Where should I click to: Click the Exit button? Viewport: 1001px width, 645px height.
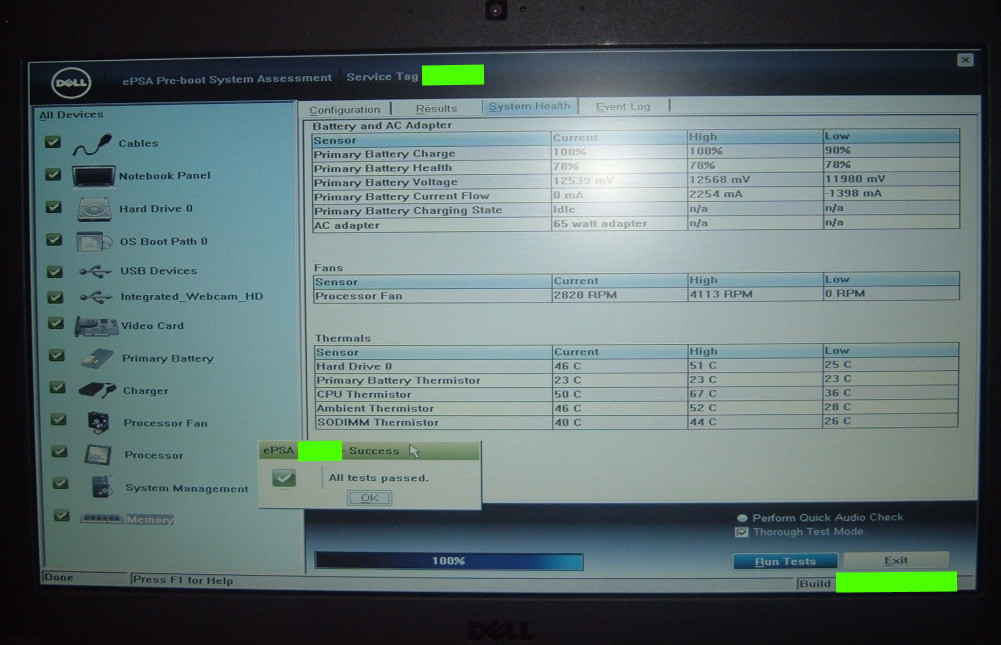[896, 560]
